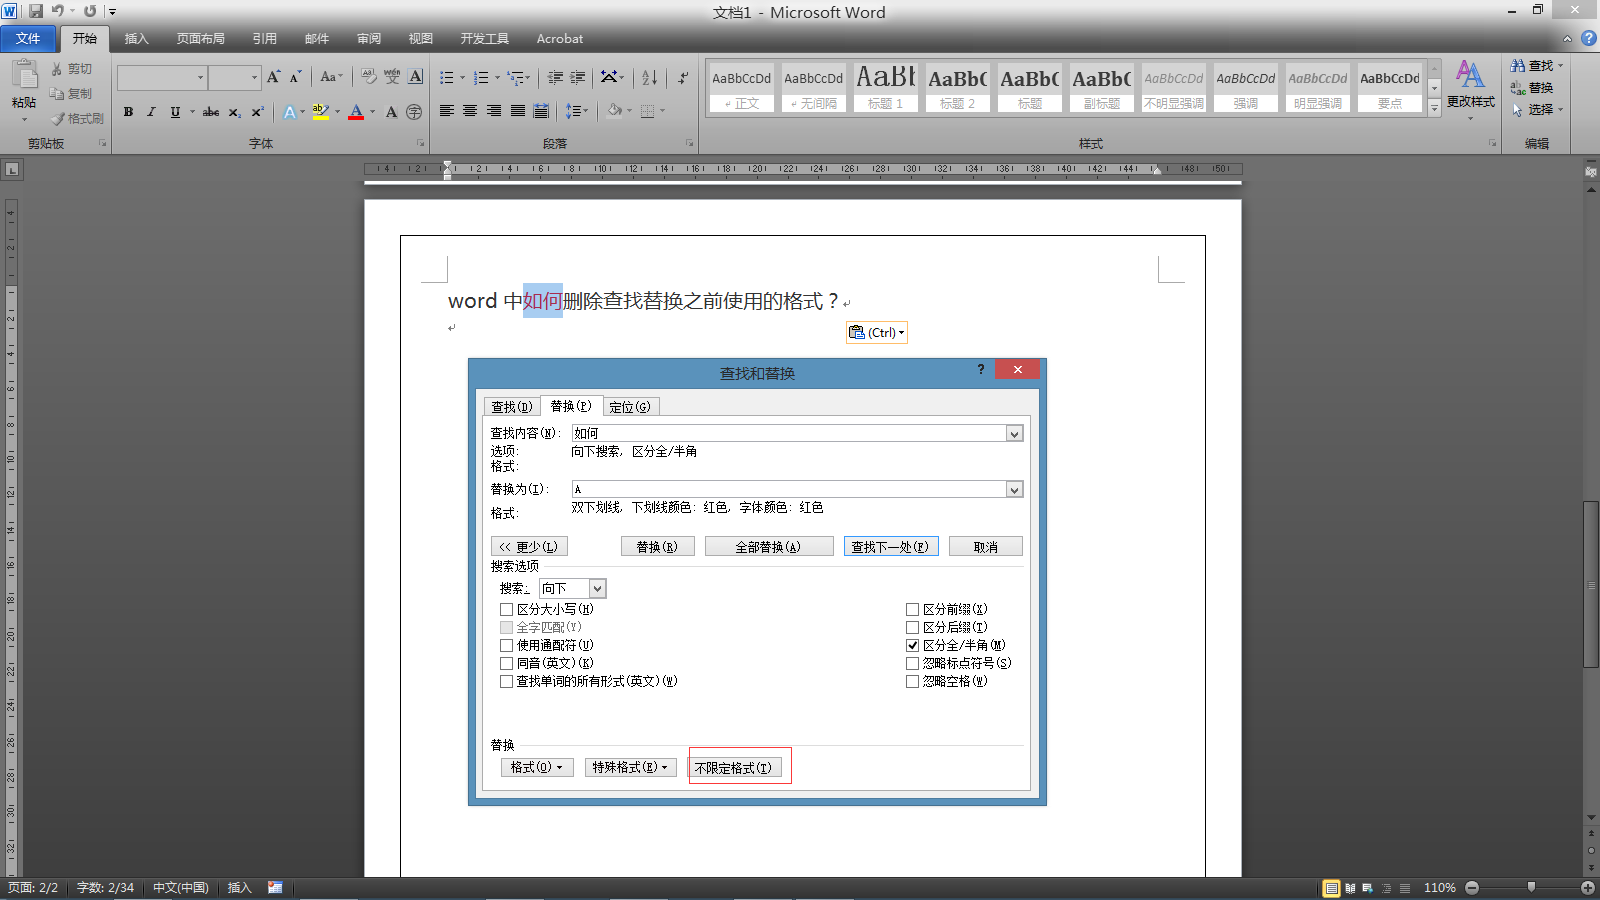Apply subscript formatting
Viewport: 1600px width, 900px height.
point(235,112)
